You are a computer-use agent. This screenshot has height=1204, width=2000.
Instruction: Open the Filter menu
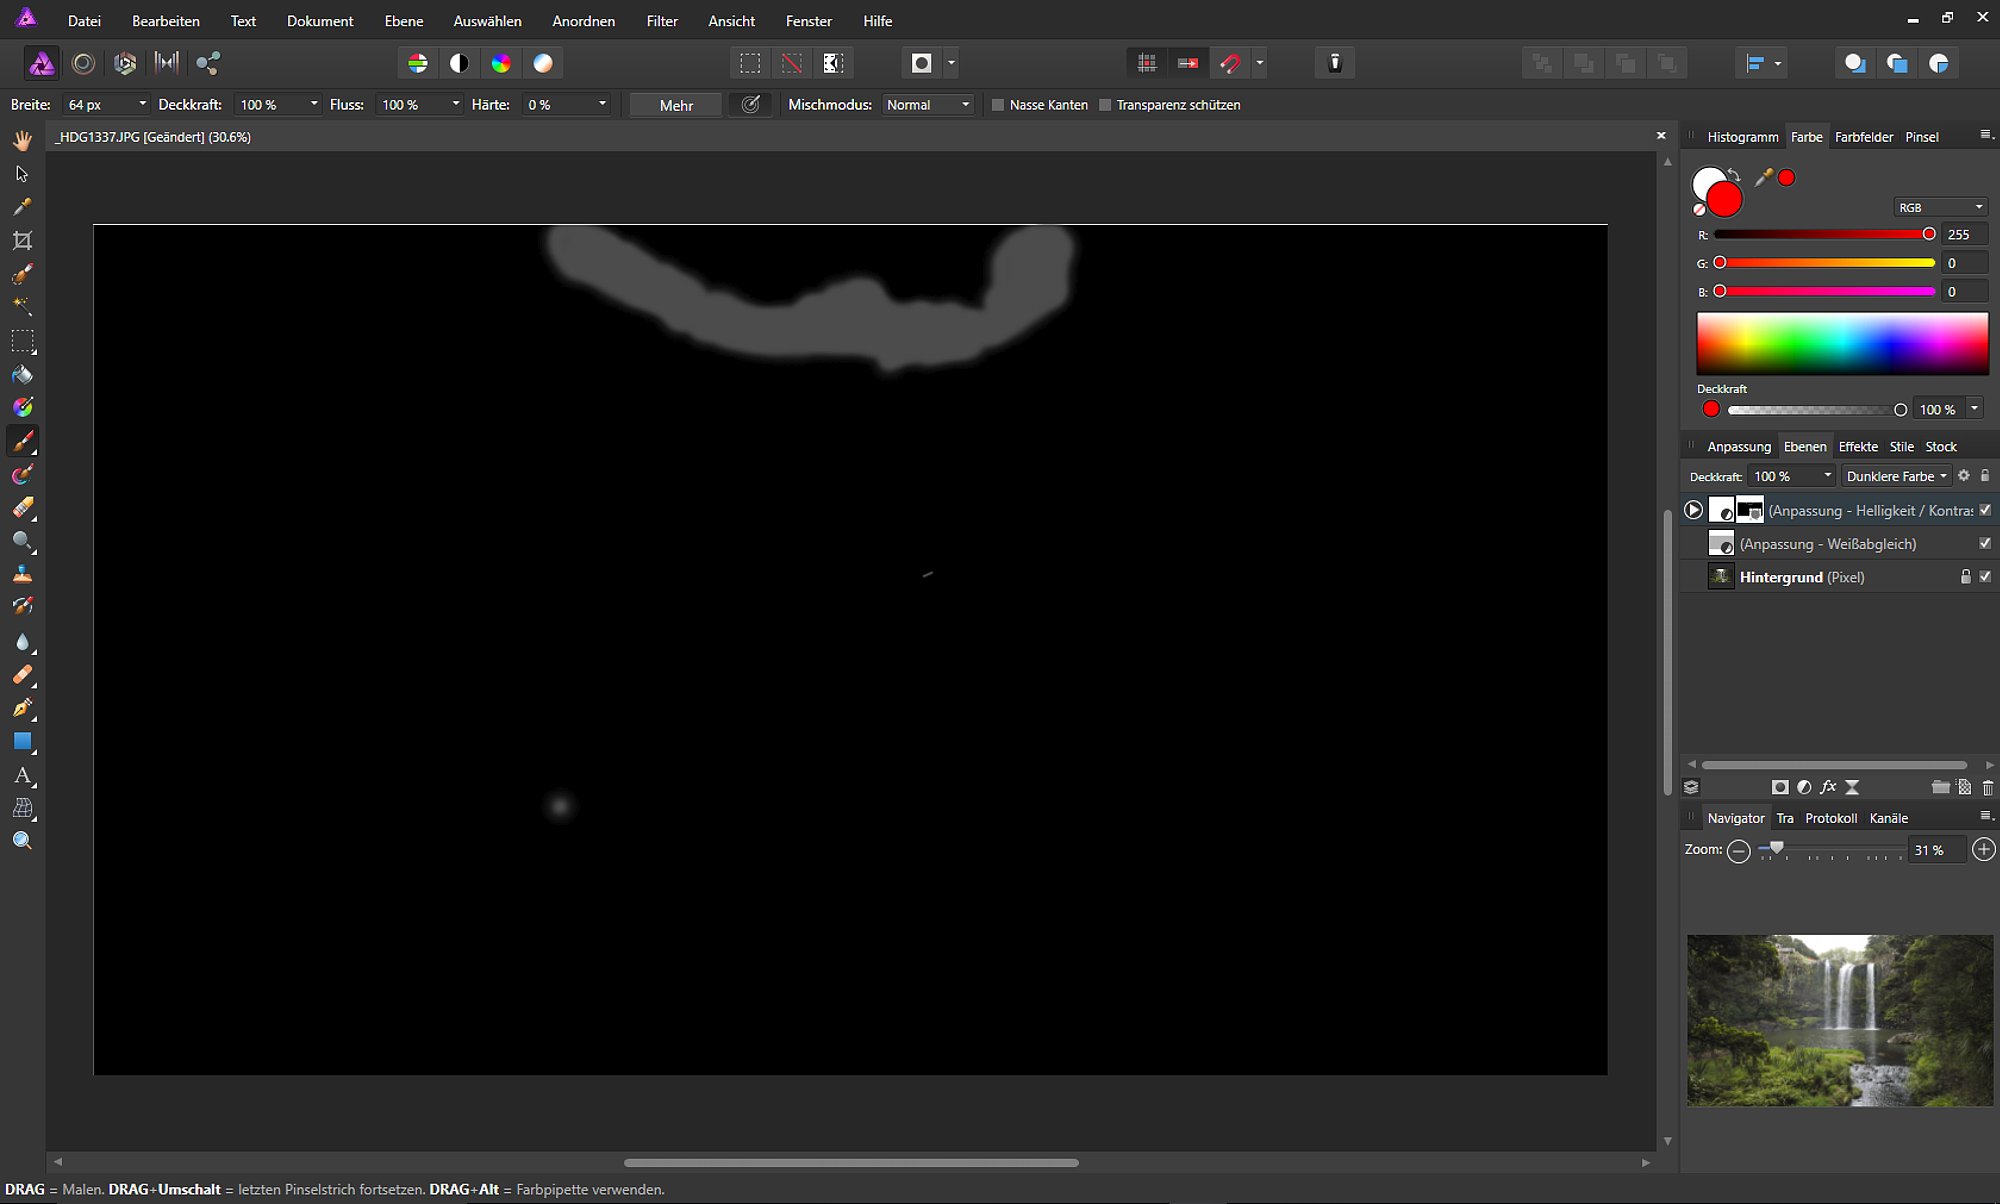pos(661,21)
